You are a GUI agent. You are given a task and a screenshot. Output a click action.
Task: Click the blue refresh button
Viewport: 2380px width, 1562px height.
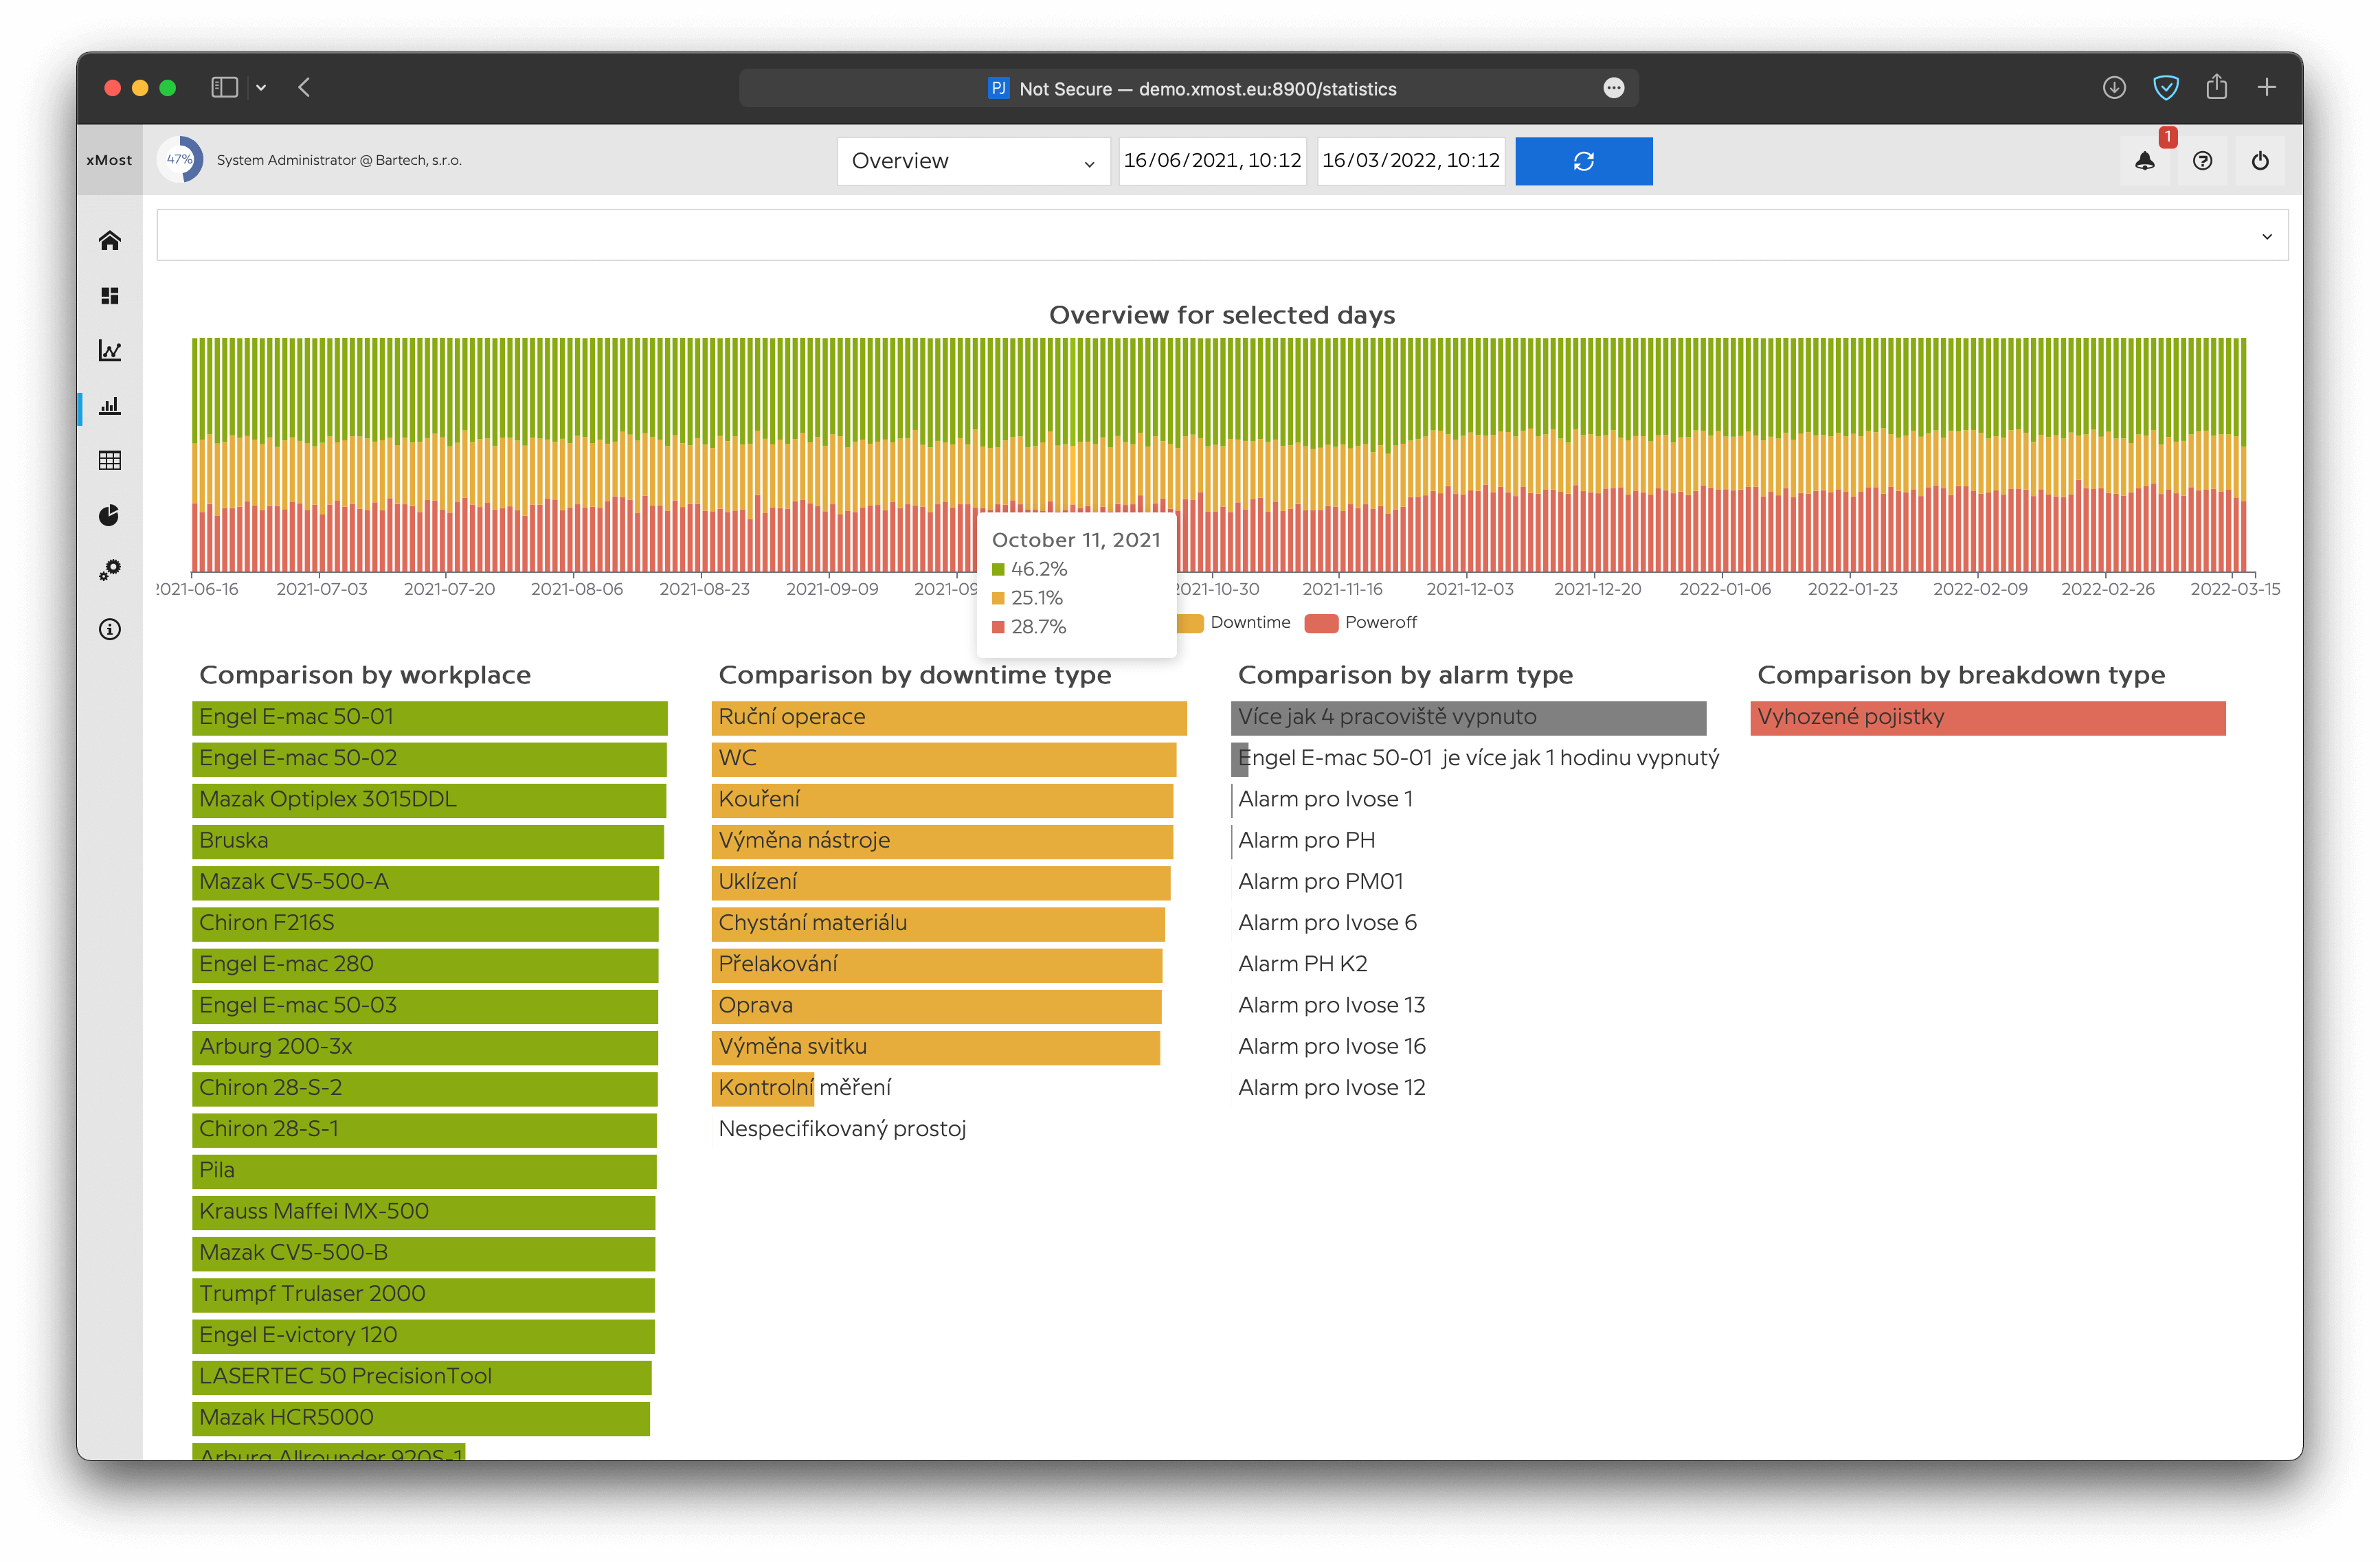pyautogui.click(x=1583, y=161)
